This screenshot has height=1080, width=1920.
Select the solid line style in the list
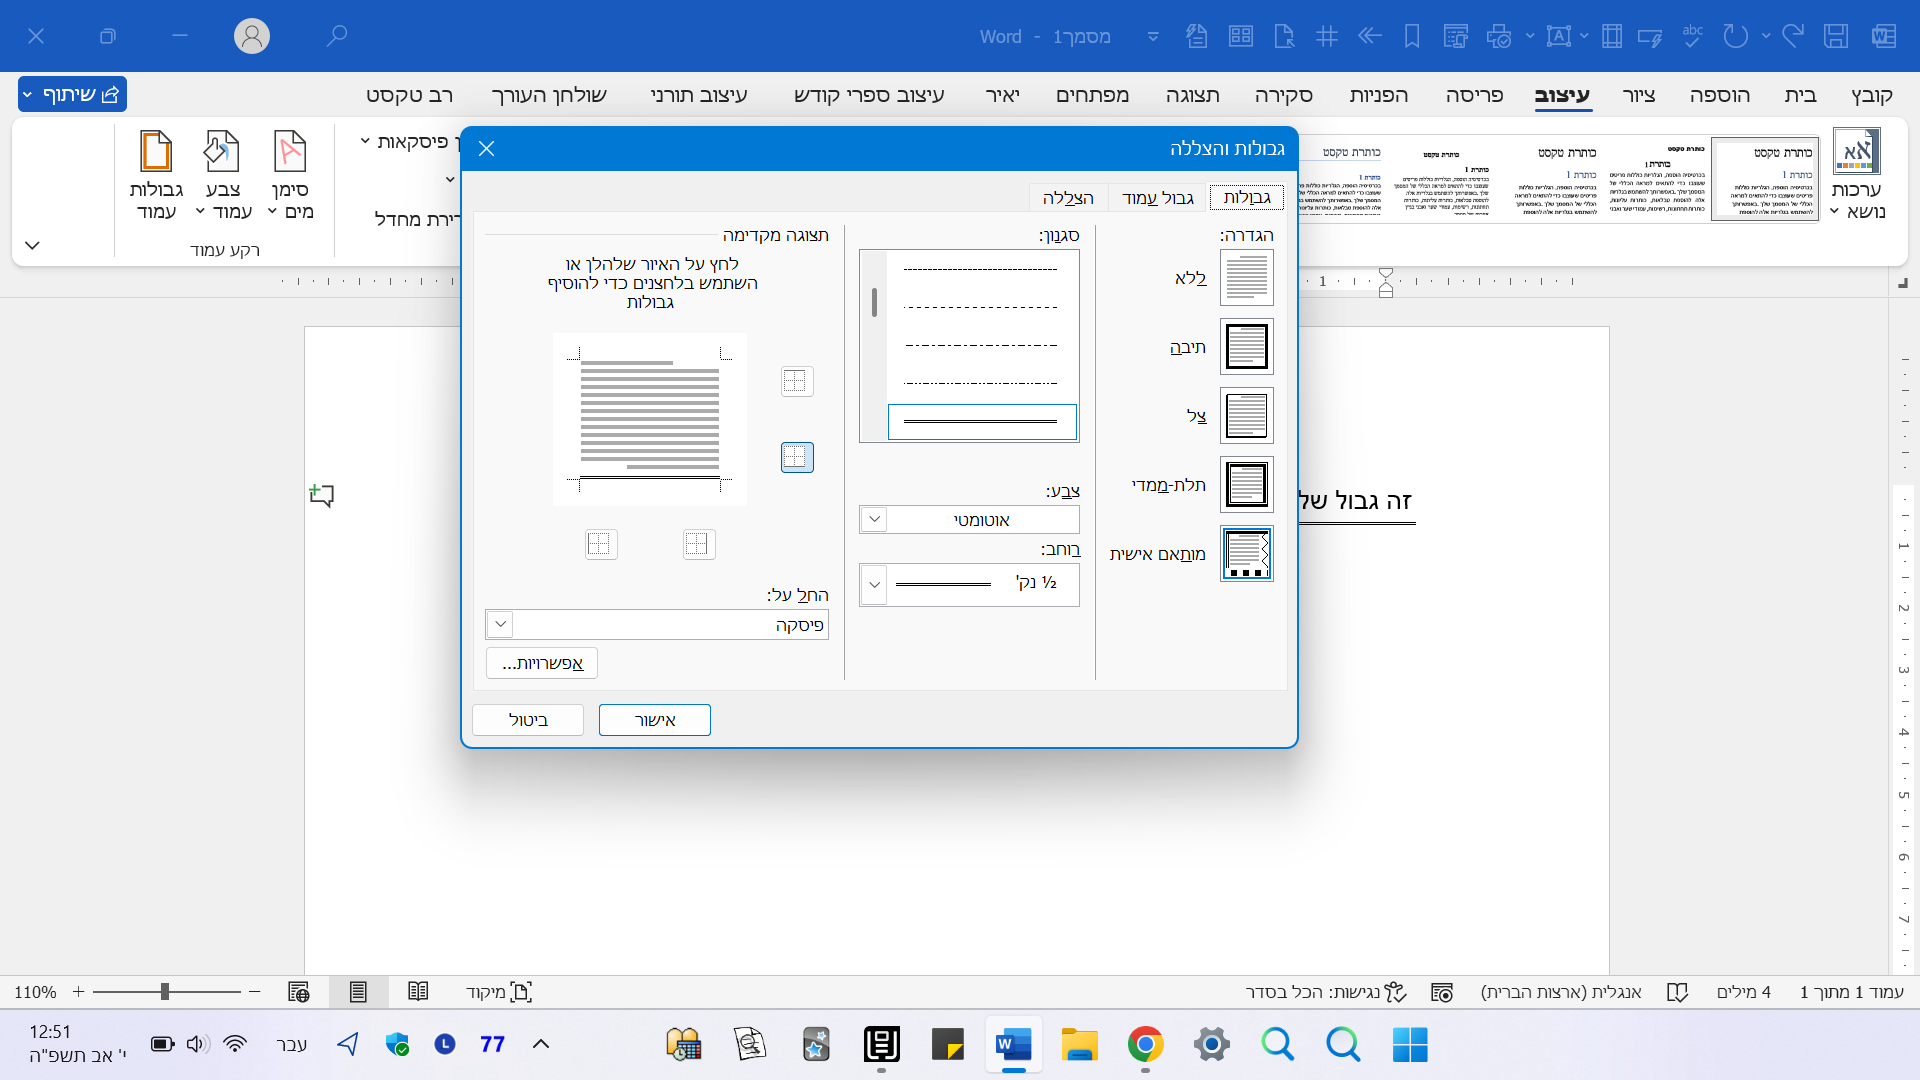pos(981,422)
